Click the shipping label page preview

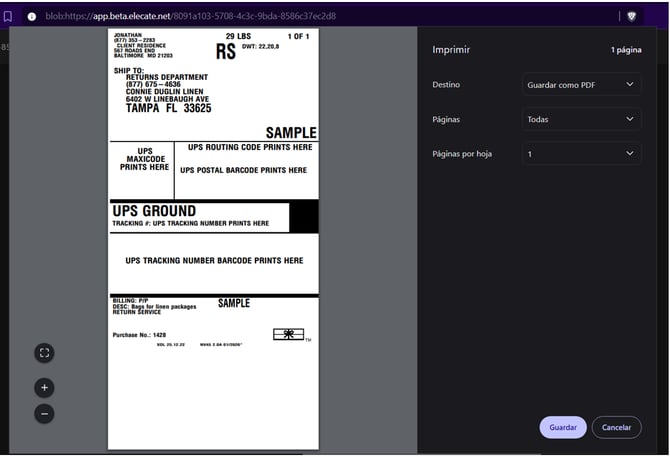pos(213,238)
